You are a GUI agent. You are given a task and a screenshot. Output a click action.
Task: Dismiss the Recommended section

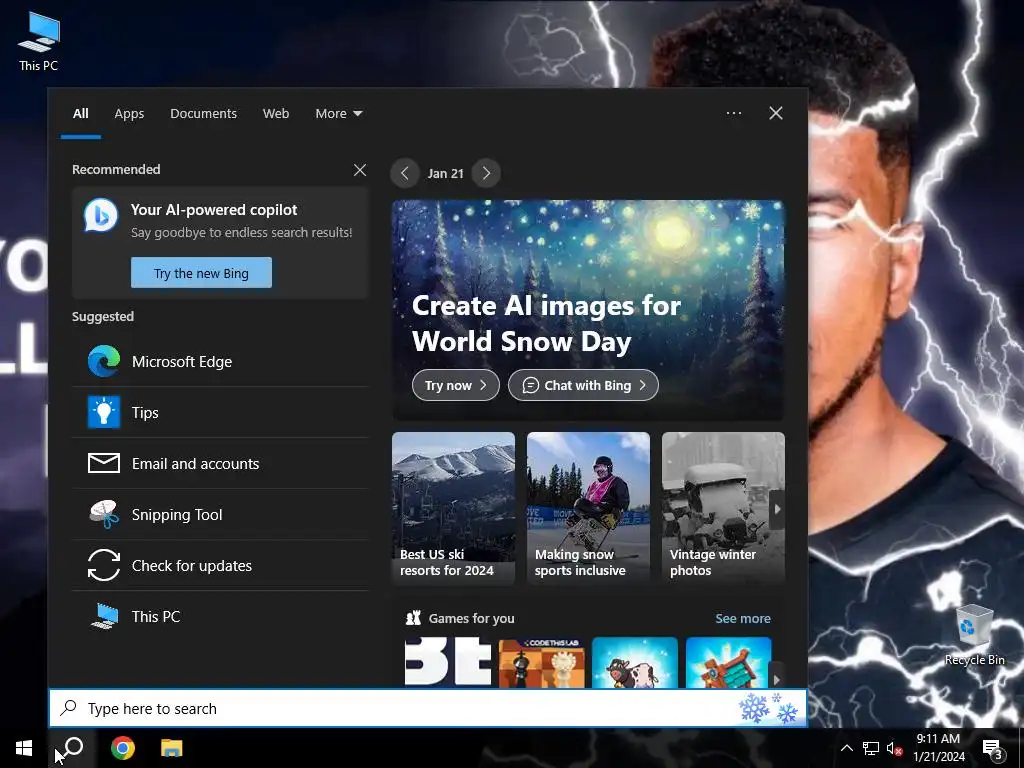360,170
